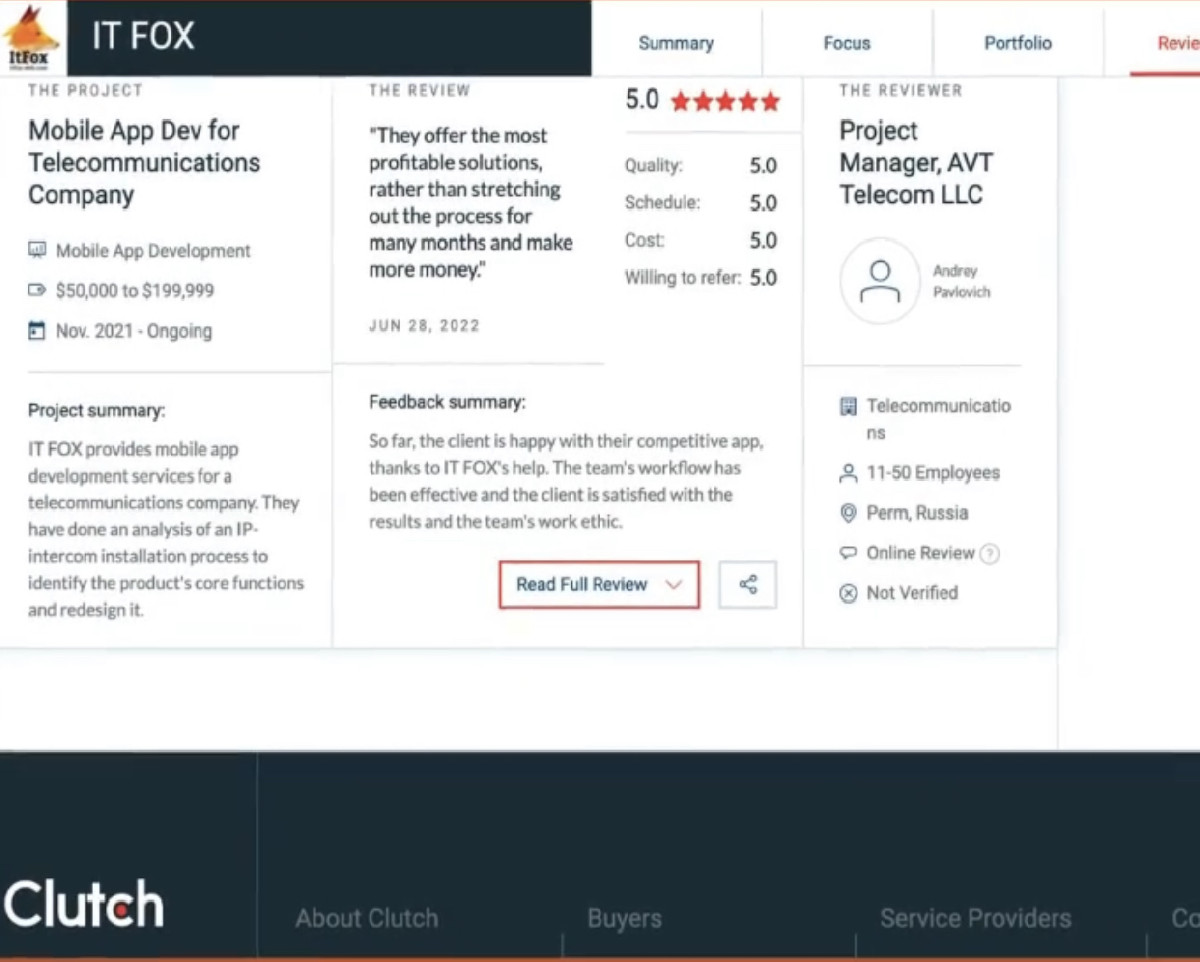Image resolution: width=1200 pixels, height=962 pixels.
Task: Click the speech bubble icon beside Online Review
Action: click(x=849, y=553)
